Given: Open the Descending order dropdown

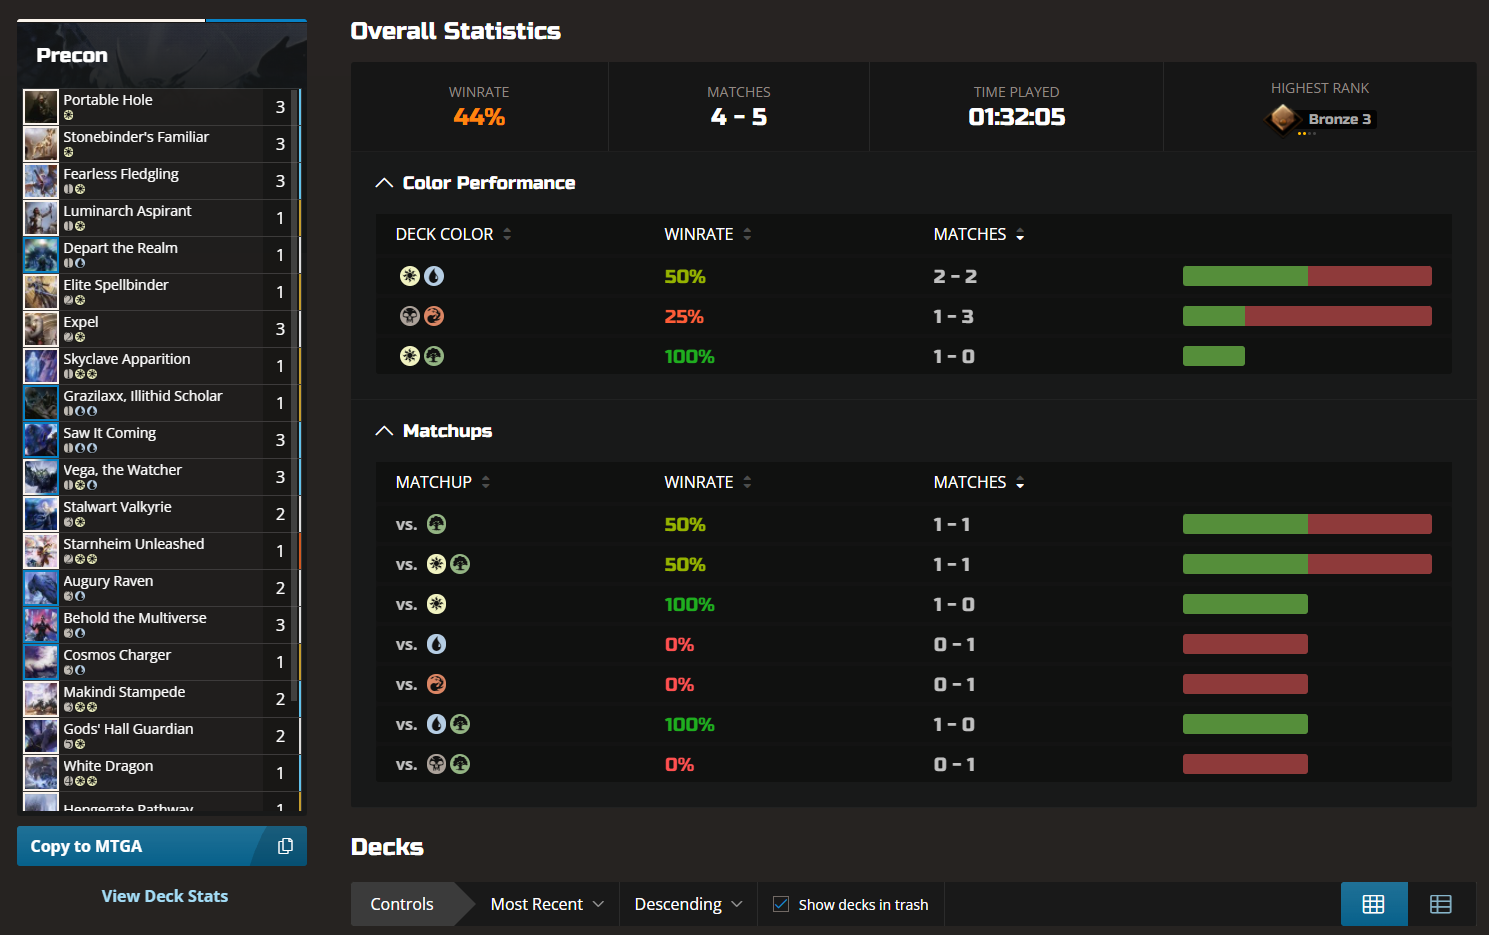Looking at the screenshot, I should pos(688,904).
